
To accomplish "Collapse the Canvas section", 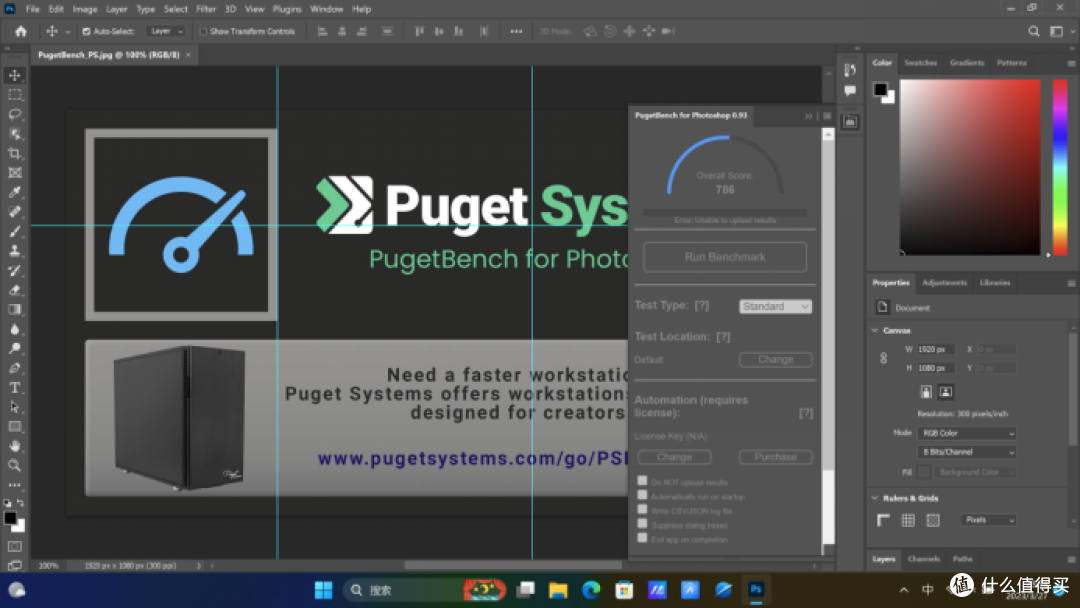I will point(875,331).
